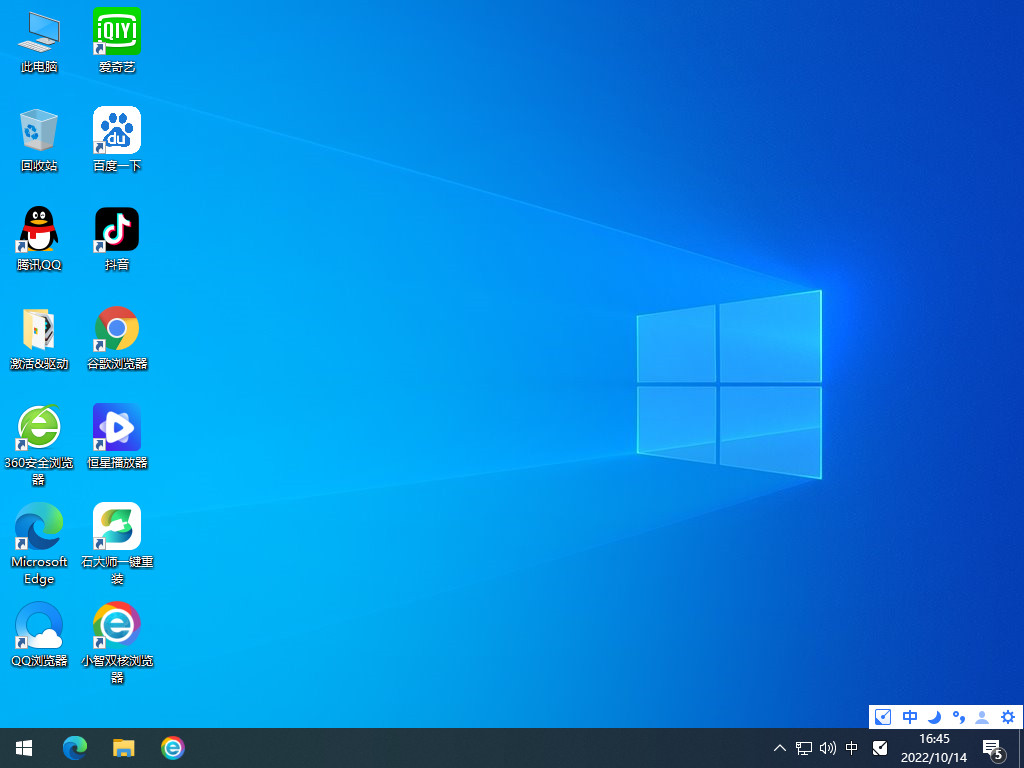This screenshot has height=768, width=1024.
Task: Toggle Chinese/English input mode on IME bar
Action: [910, 717]
